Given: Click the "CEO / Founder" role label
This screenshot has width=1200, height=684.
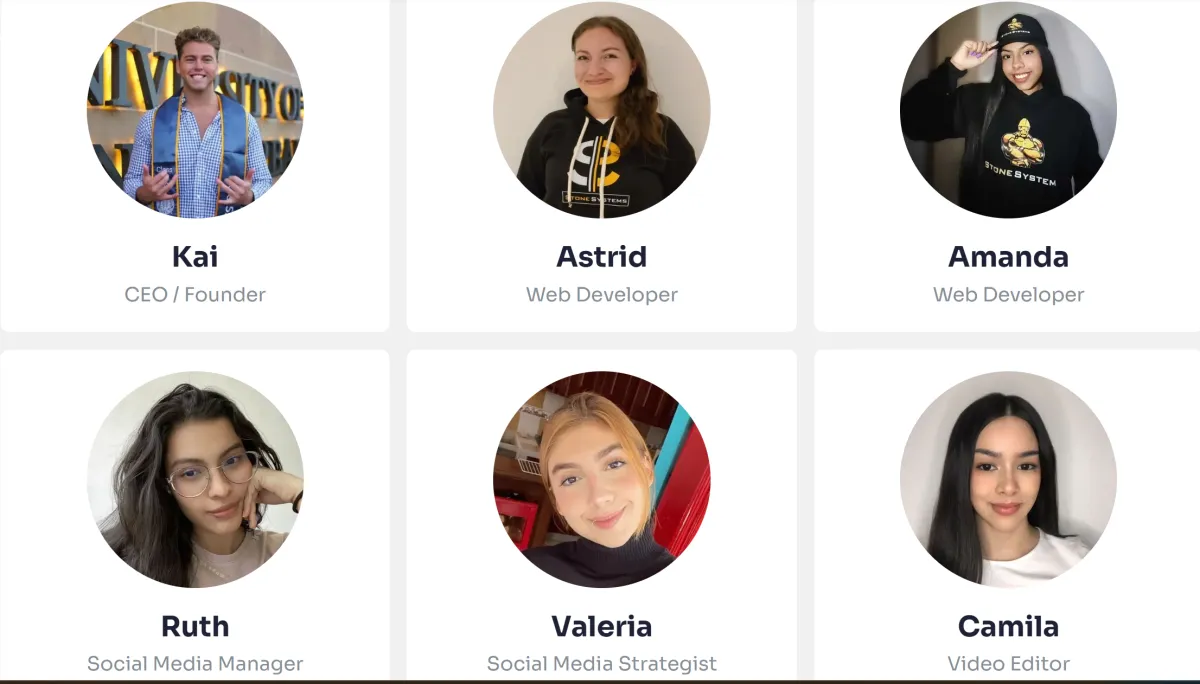Looking at the screenshot, I should coord(195,295).
